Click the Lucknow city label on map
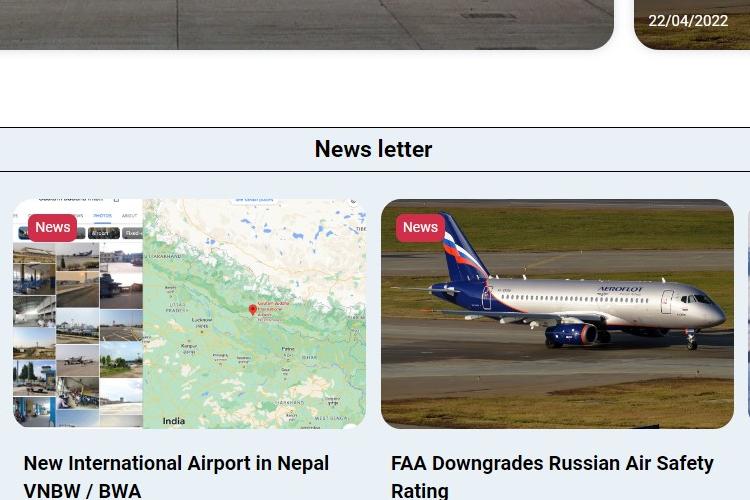Screen dimensions: 750x500 pos(201,320)
